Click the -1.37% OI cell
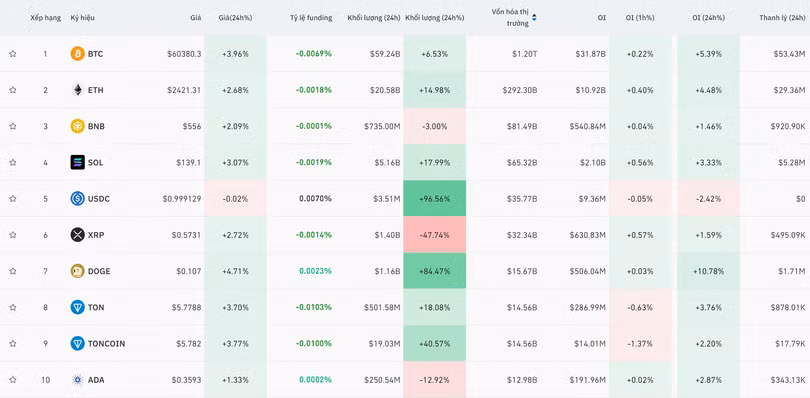 640,343
